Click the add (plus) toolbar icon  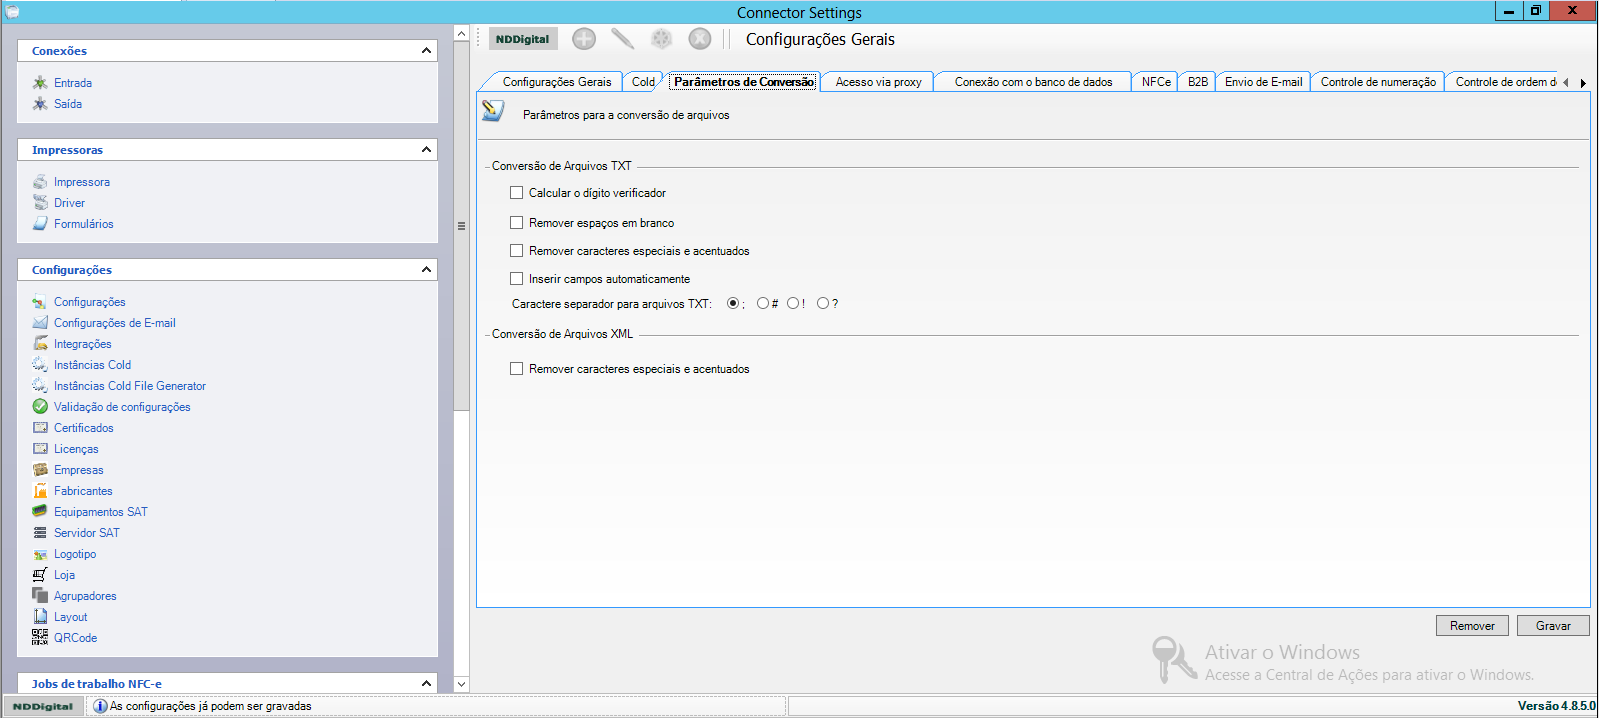[584, 39]
